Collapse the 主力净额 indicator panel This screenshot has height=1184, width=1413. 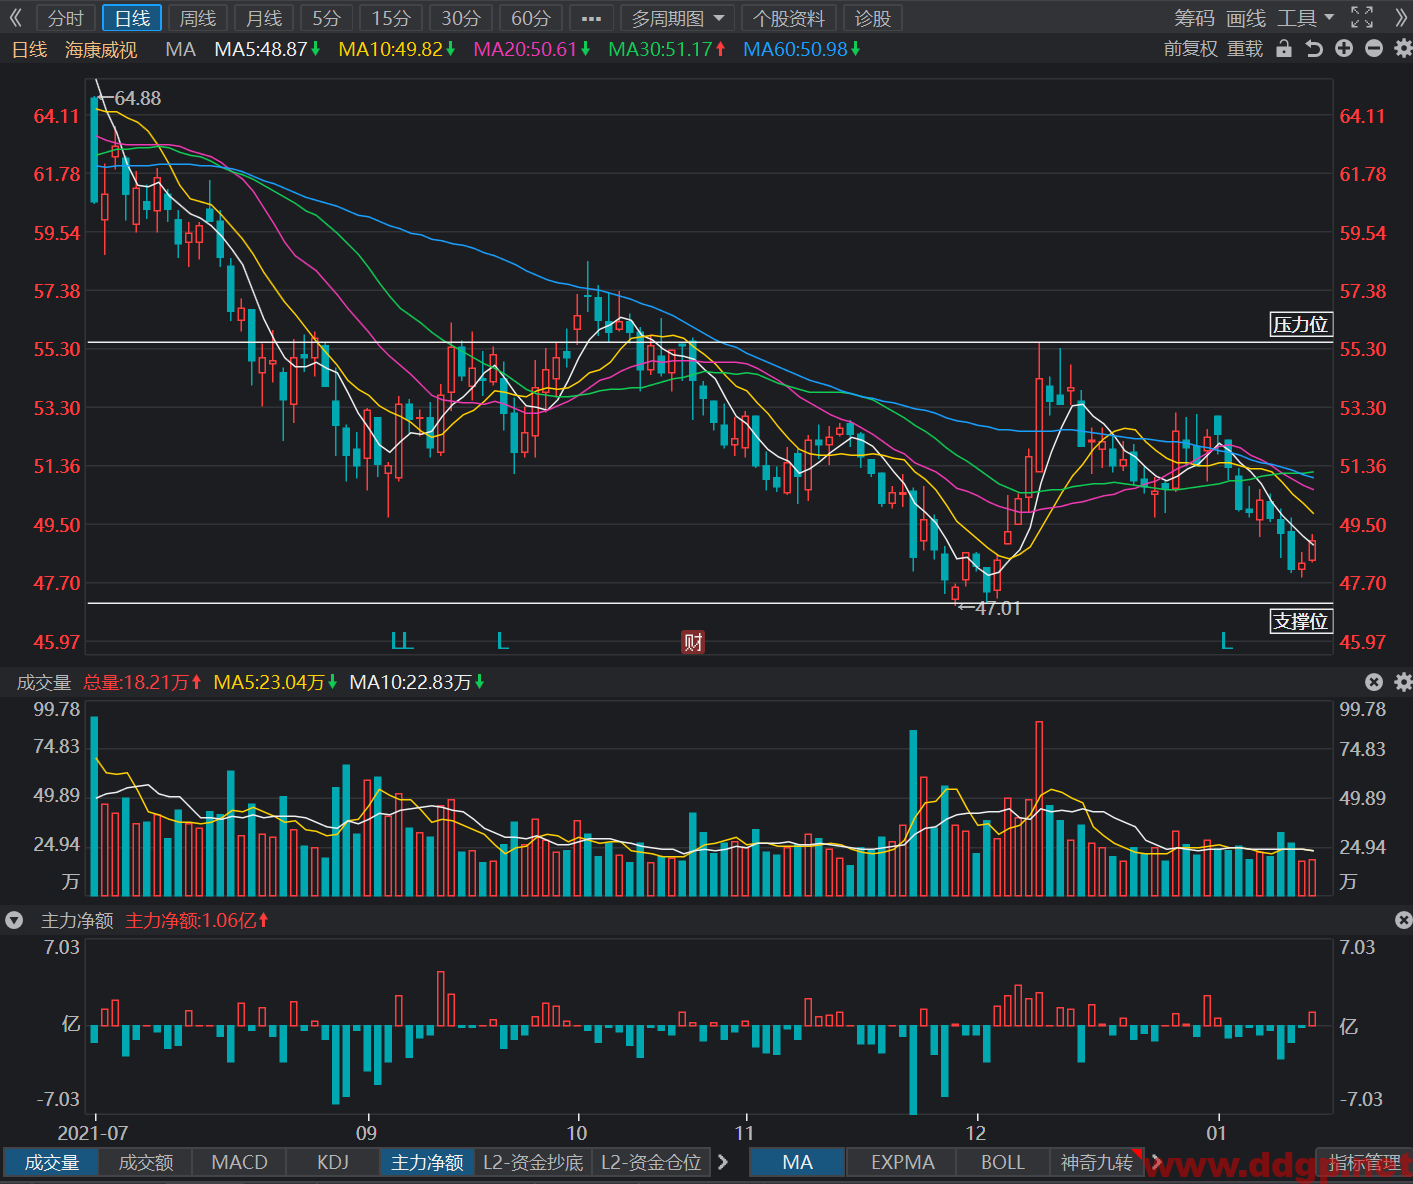pyautogui.click(x=14, y=920)
